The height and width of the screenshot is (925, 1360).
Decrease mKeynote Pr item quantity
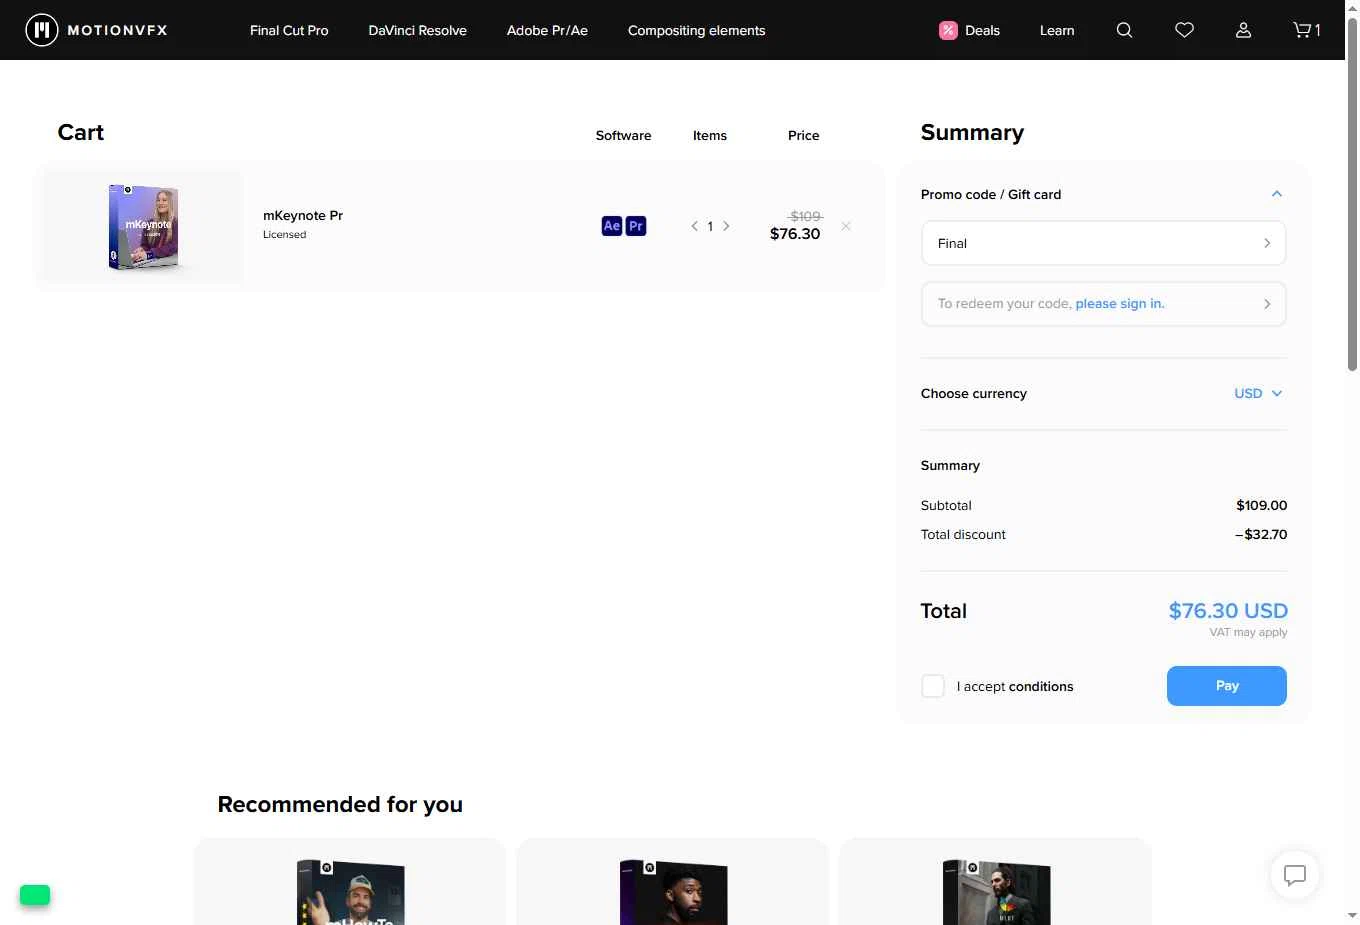point(694,226)
